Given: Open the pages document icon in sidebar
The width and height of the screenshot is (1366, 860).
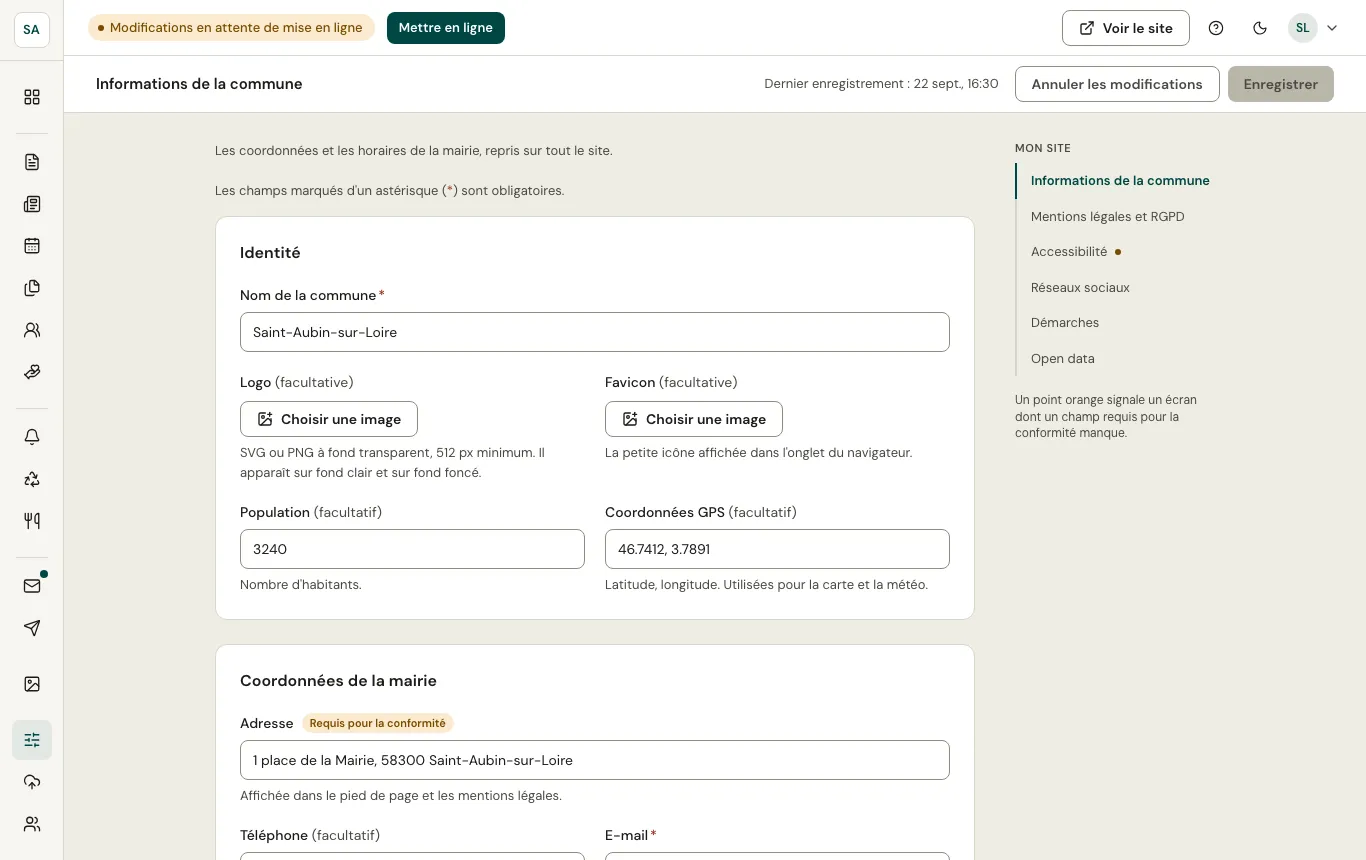Looking at the screenshot, I should [32, 162].
